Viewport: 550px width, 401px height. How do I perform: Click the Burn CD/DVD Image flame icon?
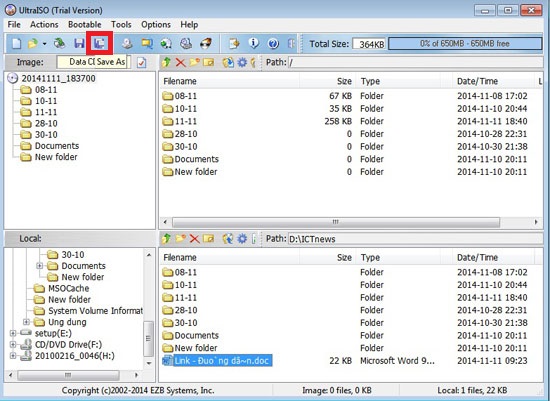point(206,44)
